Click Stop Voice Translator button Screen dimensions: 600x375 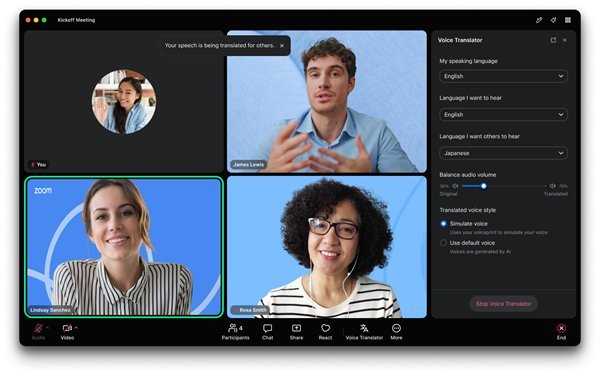503,304
